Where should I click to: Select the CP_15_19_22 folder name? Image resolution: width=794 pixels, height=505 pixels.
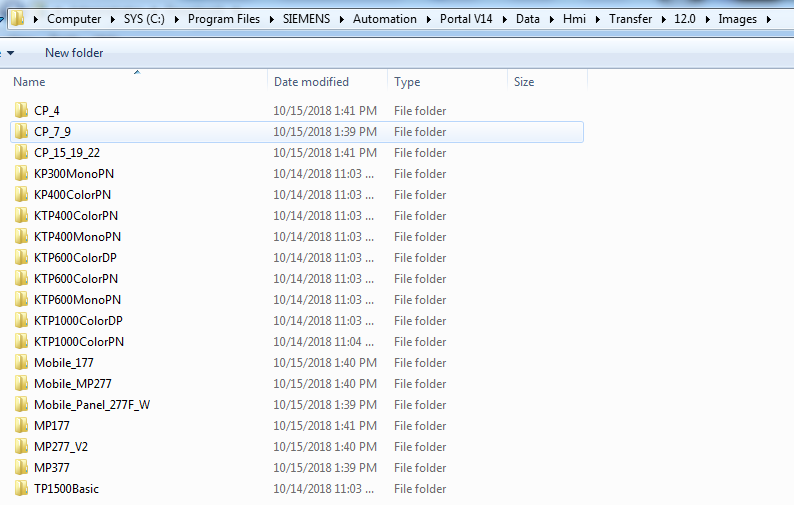click(67, 152)
